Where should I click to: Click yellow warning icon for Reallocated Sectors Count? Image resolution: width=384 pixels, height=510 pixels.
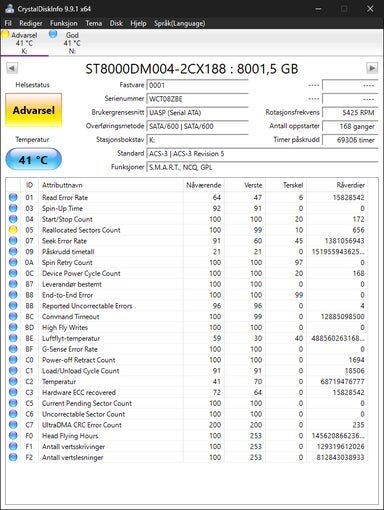coord(13,230)
